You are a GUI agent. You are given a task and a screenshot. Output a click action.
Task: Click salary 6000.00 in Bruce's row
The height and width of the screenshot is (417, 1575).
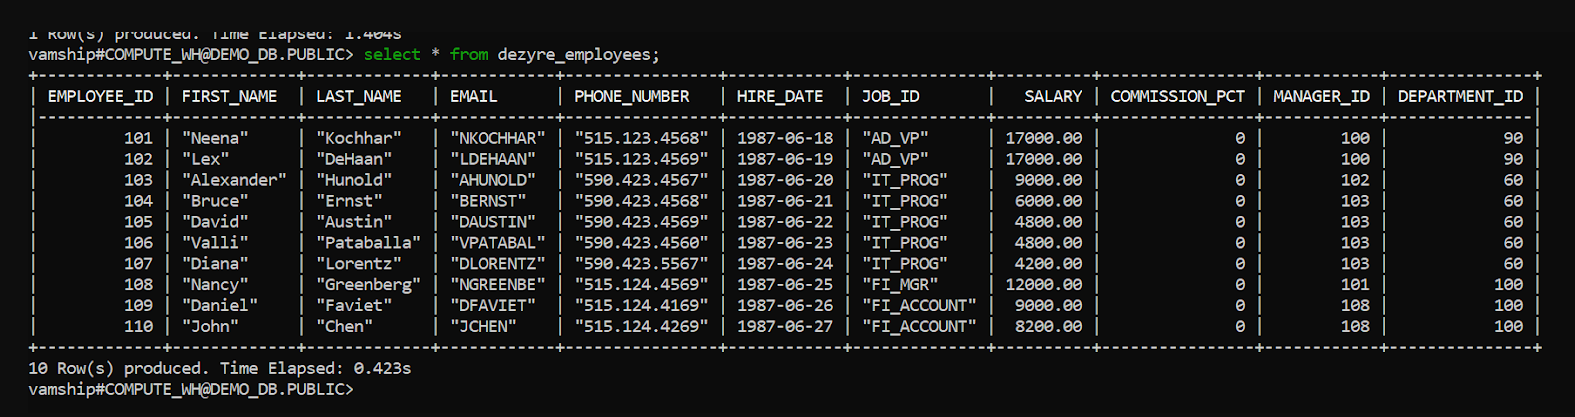coord(1048,201)
